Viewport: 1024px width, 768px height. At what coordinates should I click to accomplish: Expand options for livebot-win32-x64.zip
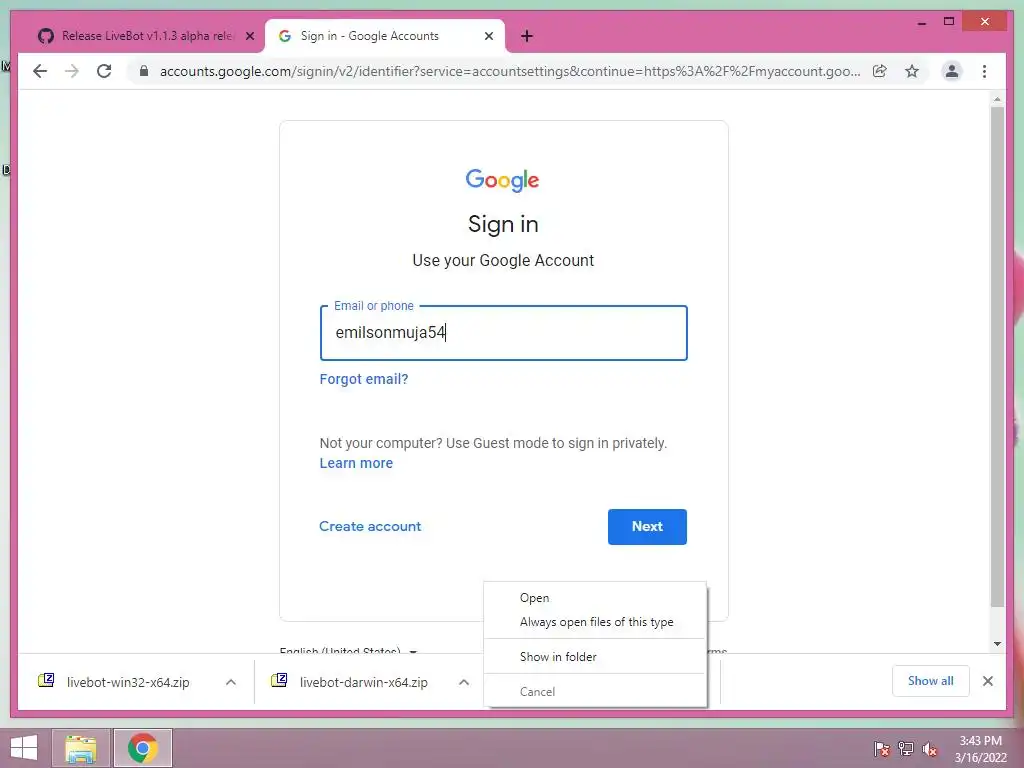231,682
